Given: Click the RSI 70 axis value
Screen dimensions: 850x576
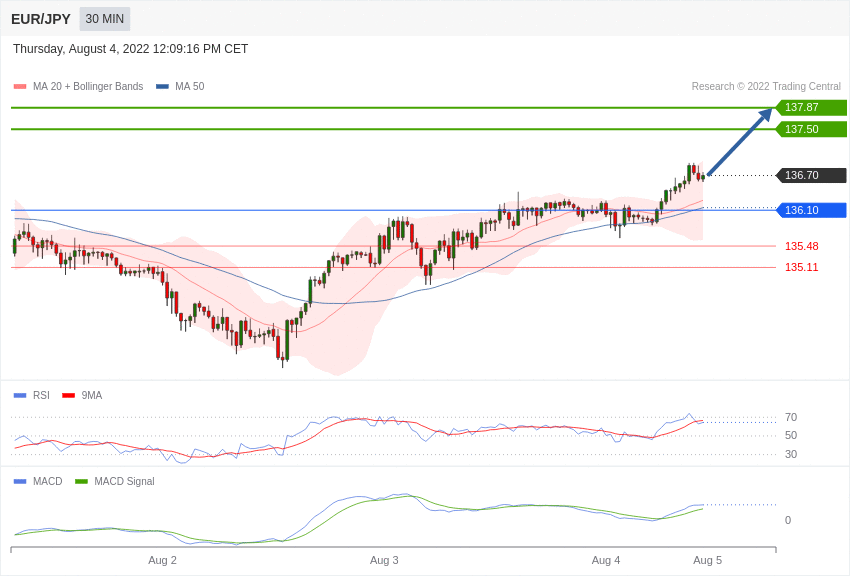Looking at the screenshot, I should pos(791,417).
